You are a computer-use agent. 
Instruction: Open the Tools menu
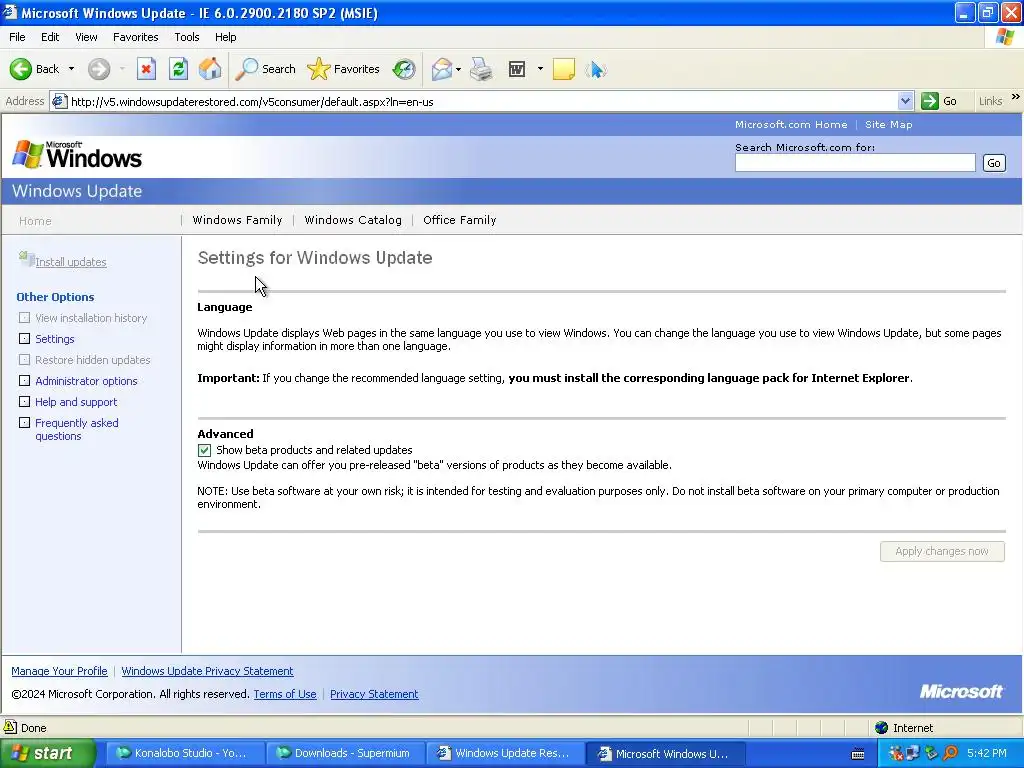(x=186, y=37)
